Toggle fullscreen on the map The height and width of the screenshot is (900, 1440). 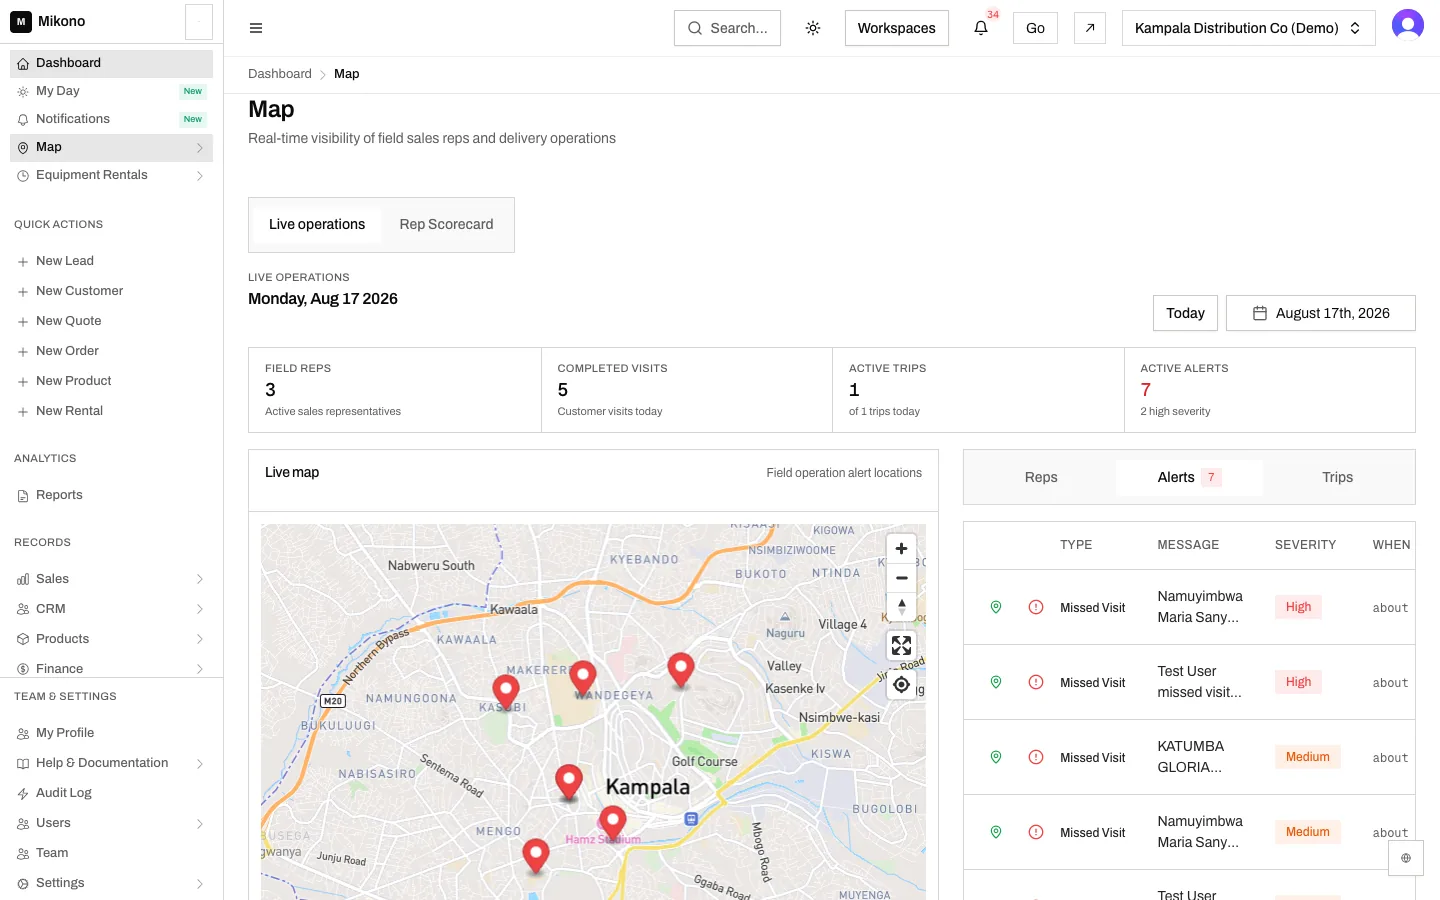tap(901, 646)
